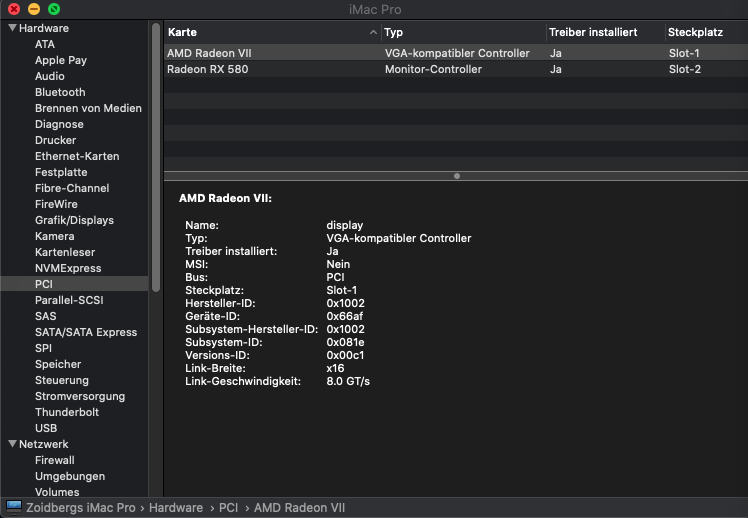The height and width of the screenshot is (518, 748).
Task: Click the Geräte-ID value 0x66af
Action: tap(344, 316)
